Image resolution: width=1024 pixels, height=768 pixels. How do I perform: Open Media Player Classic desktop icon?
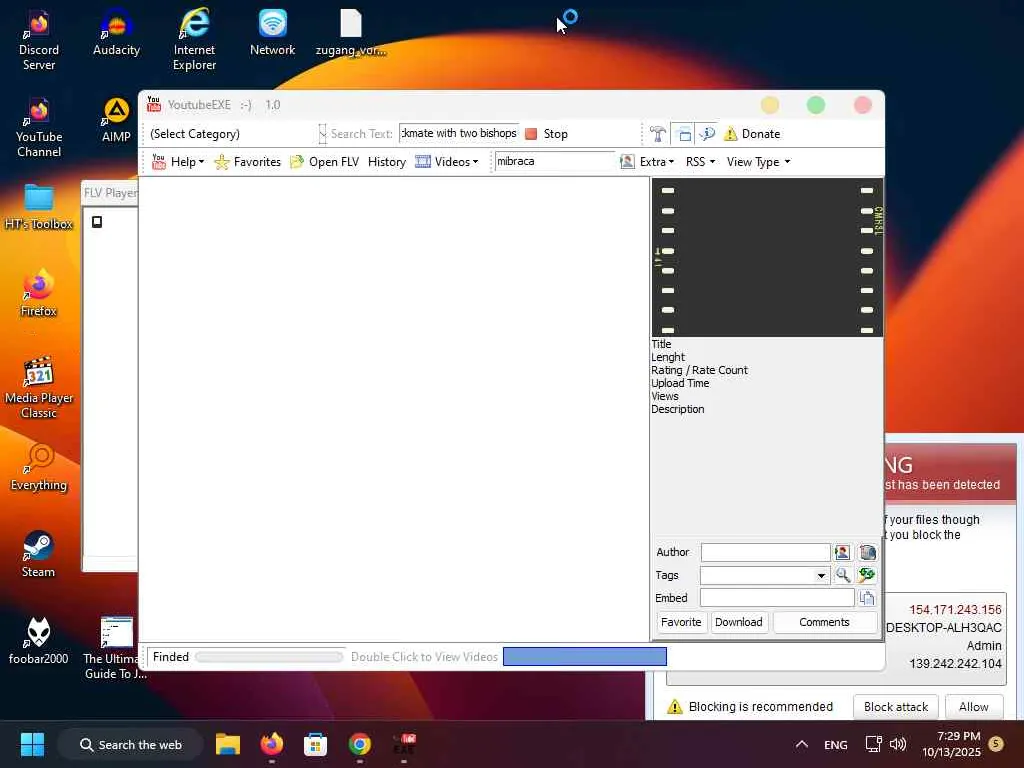point(39,388)
